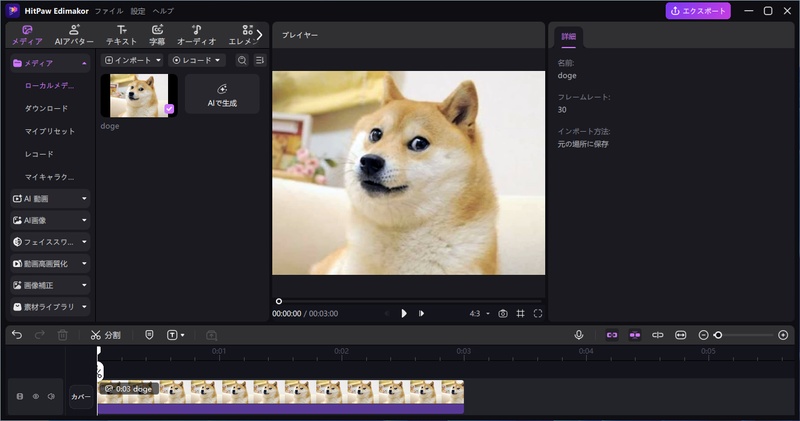Expand the 素材ライブラリ section
Image resolution: width=800 pixels, height=421 pixels.
click(x=50, y=307)
